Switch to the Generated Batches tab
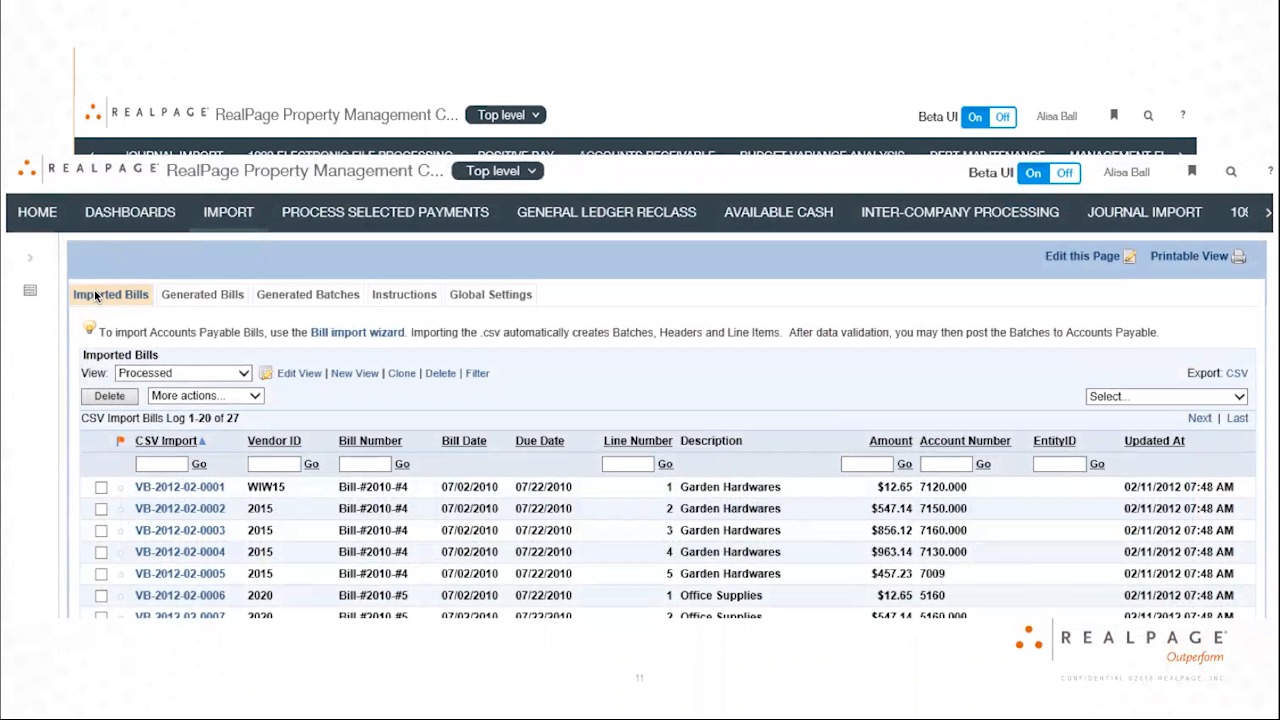The image size is (1280, 720). point(307,294)
